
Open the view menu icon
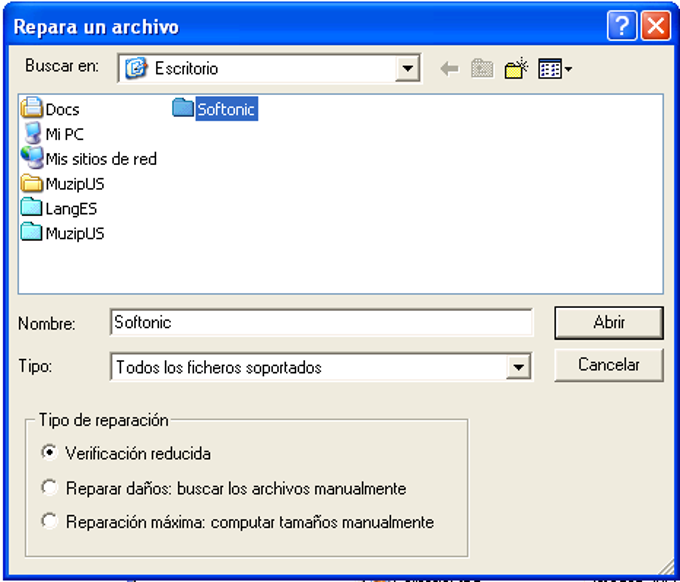(555, 69)
